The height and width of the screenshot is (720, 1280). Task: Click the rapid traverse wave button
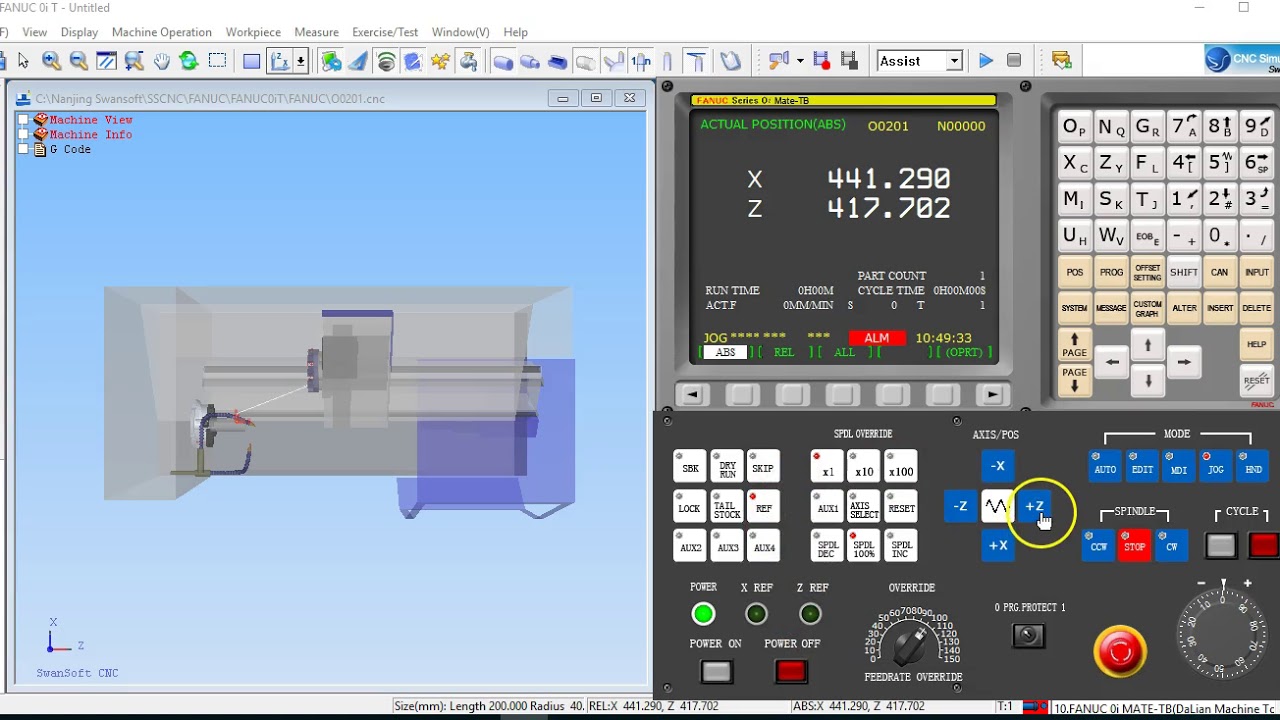click(x=997, y=506)
